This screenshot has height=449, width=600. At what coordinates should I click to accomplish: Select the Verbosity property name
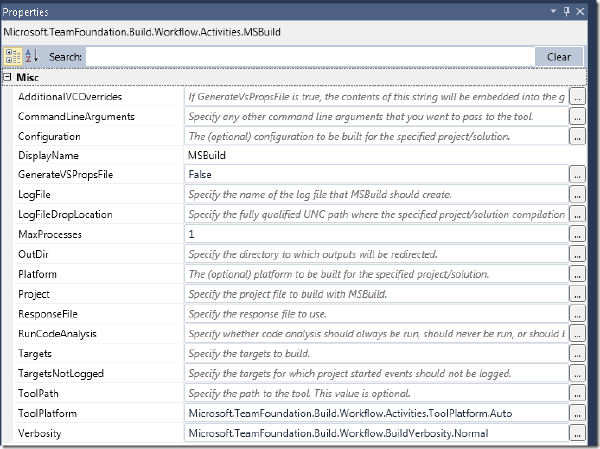[39, 433]
